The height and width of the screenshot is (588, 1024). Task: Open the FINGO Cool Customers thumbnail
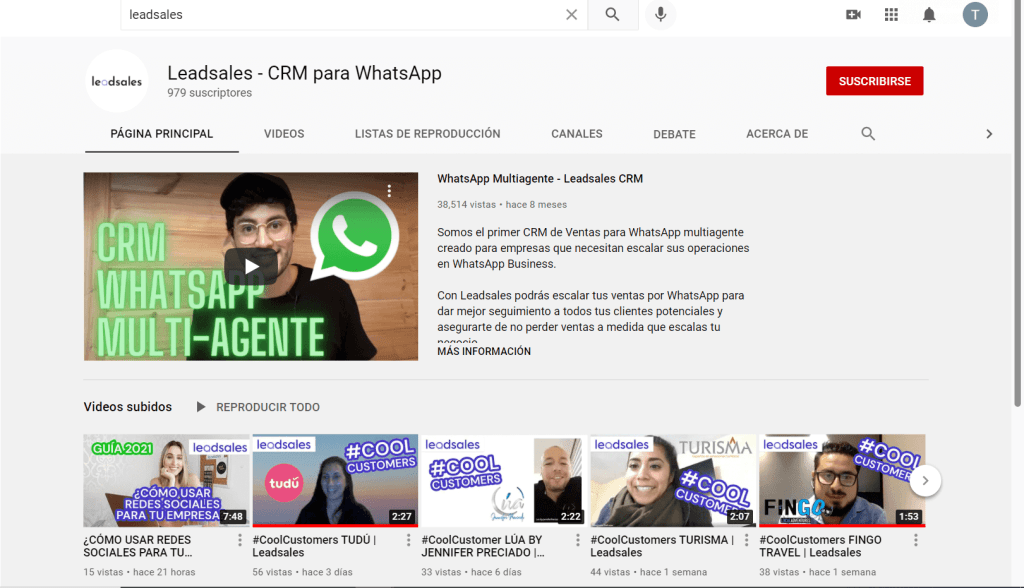point(842,480)
